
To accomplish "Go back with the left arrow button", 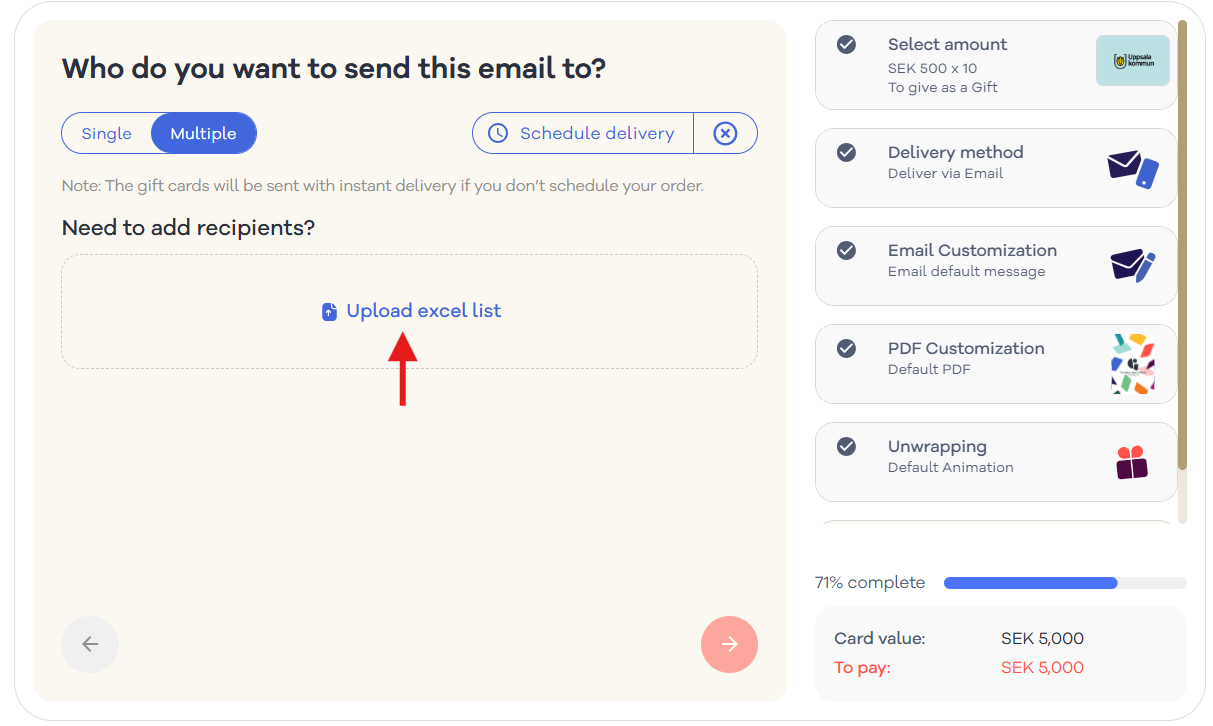I will (x=90, y=644).
